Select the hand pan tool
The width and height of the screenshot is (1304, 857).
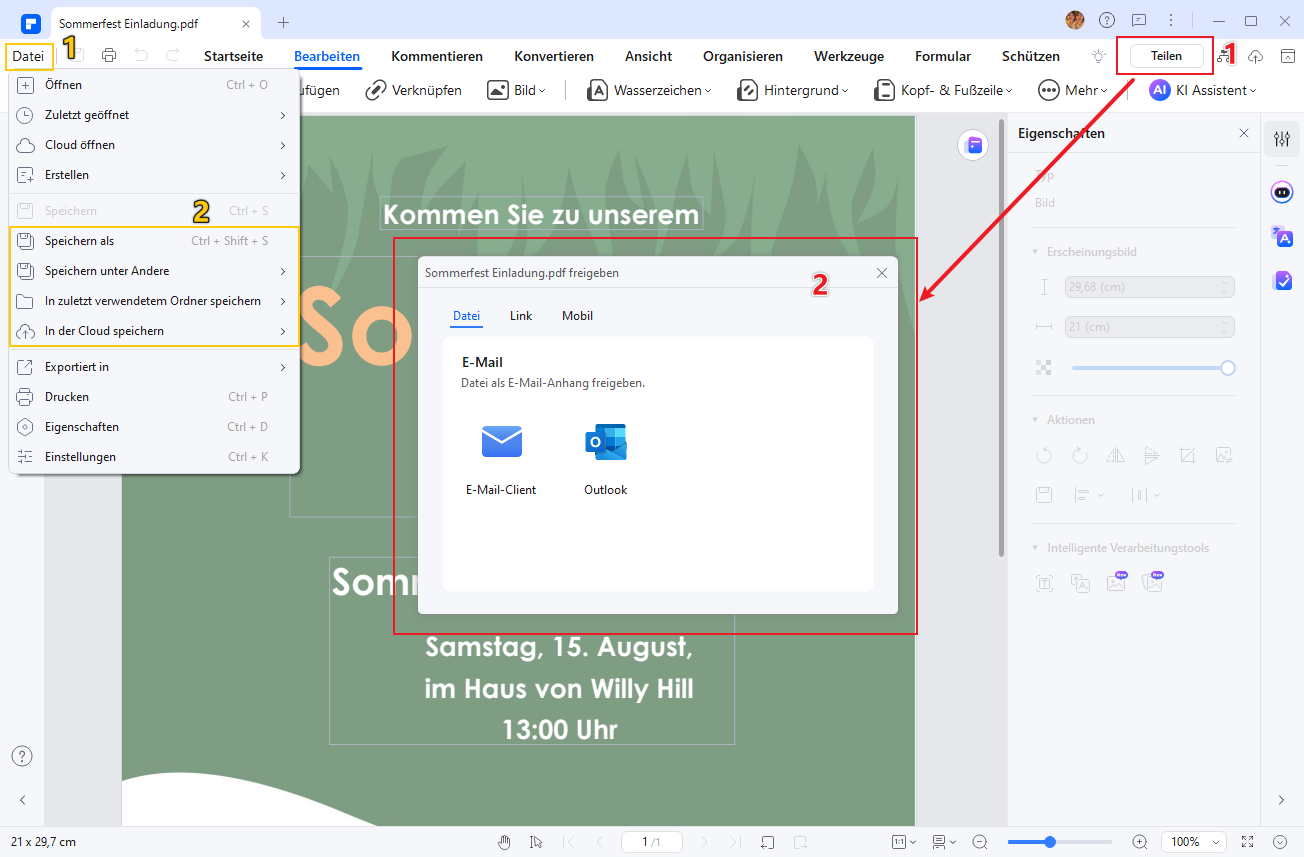[505, 842]
